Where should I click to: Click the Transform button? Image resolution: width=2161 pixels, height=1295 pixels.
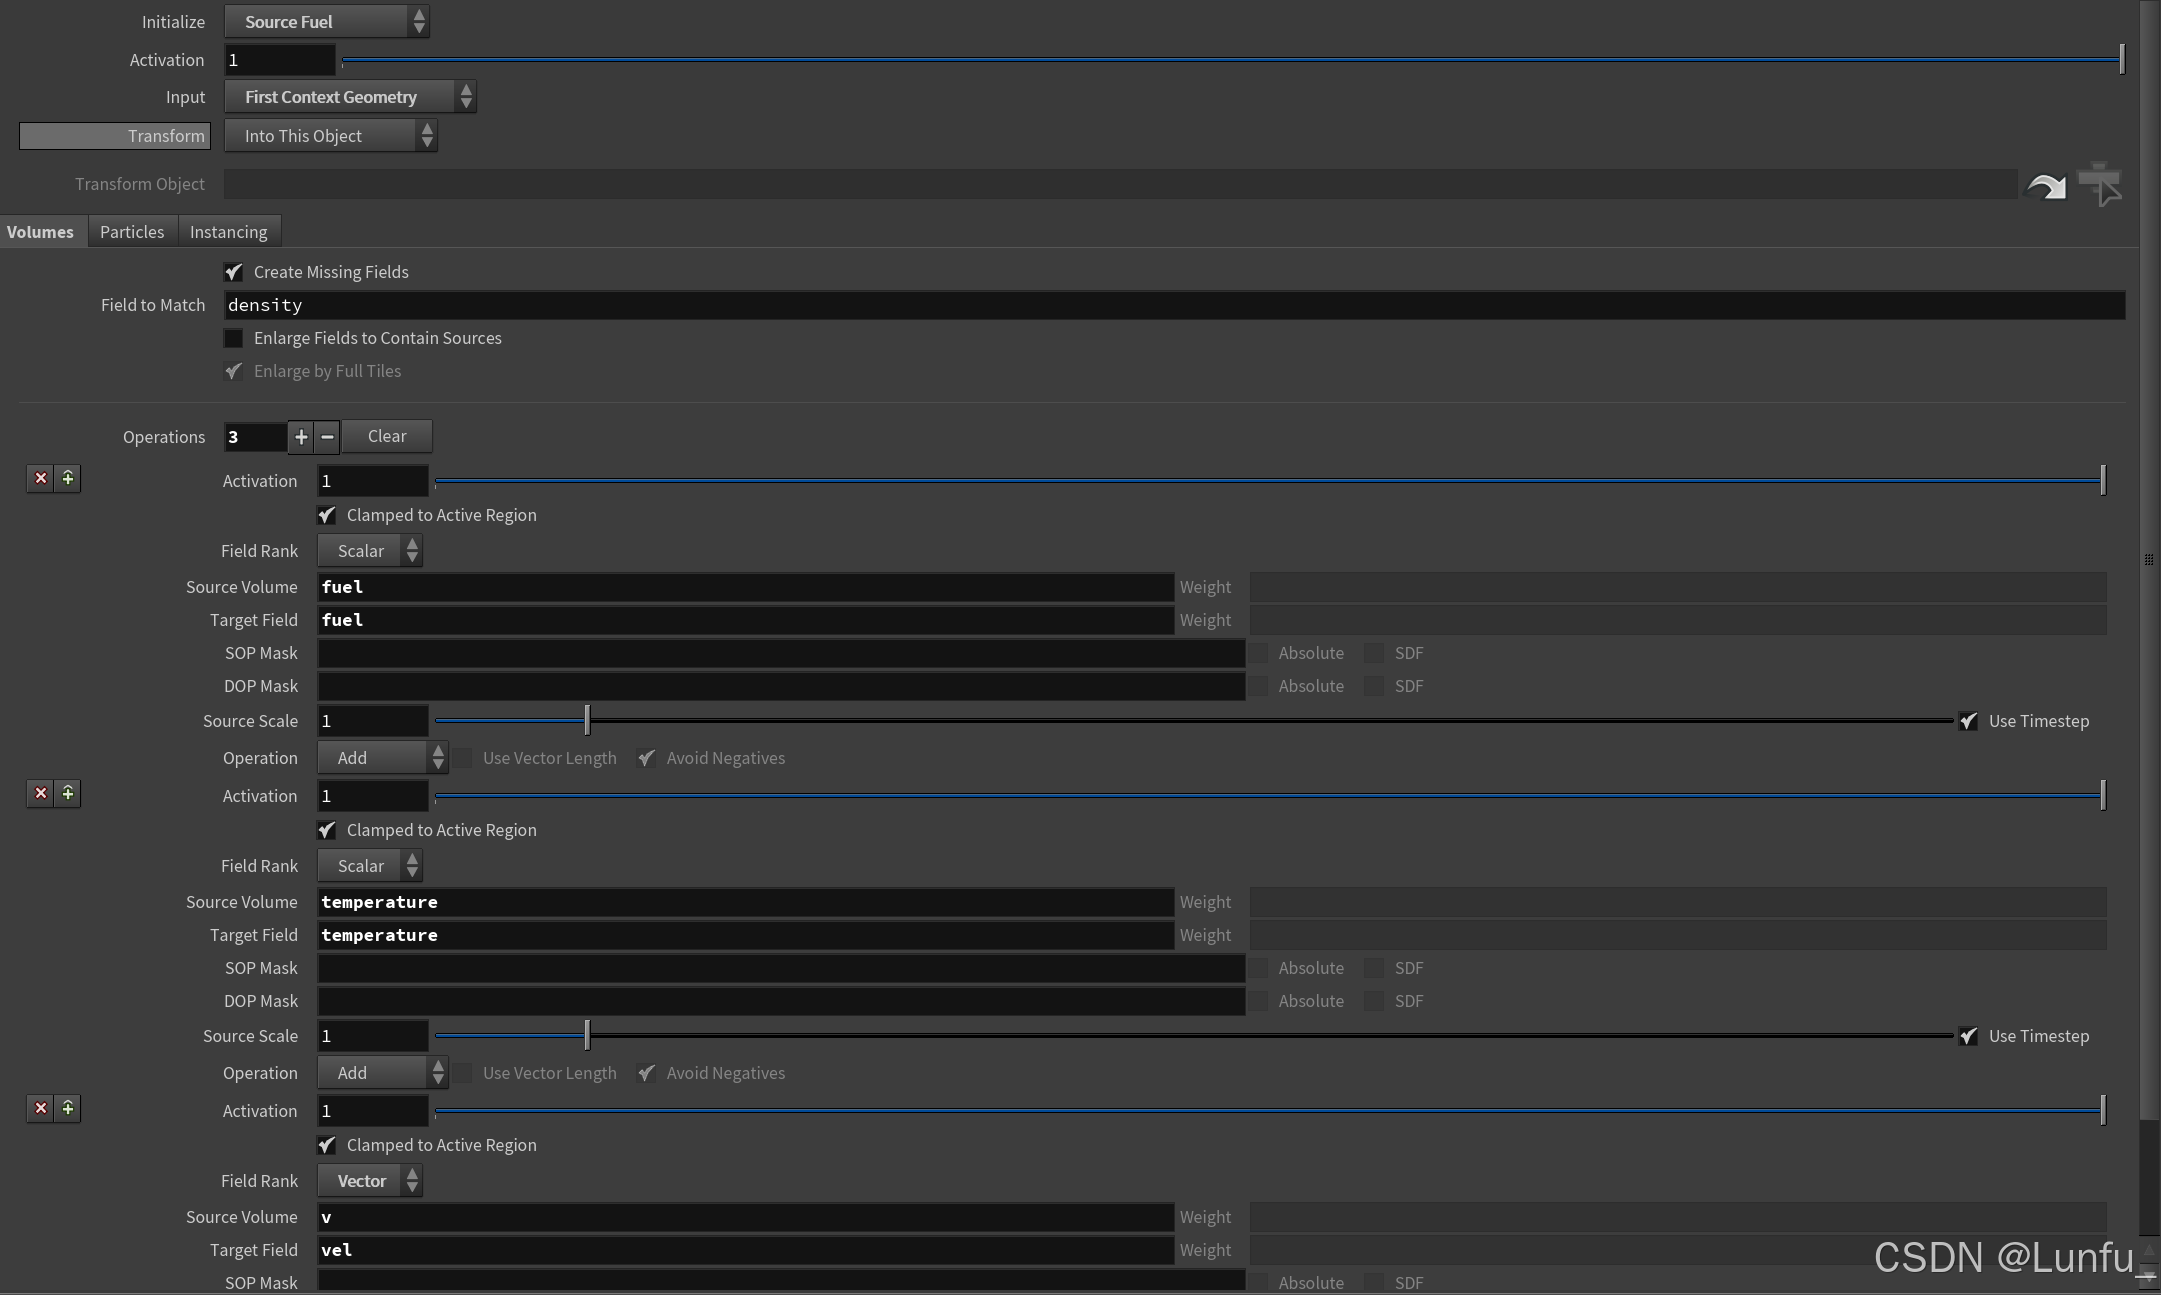[x=114, y=135]
